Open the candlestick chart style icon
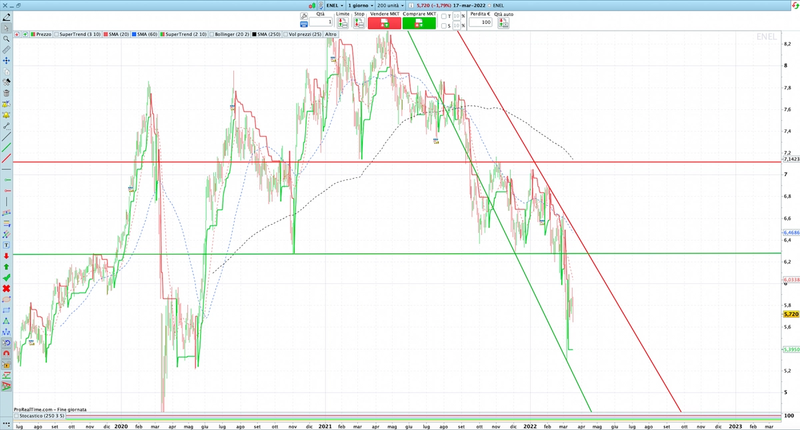Screen dimensions: 800x430 point(312,5)
